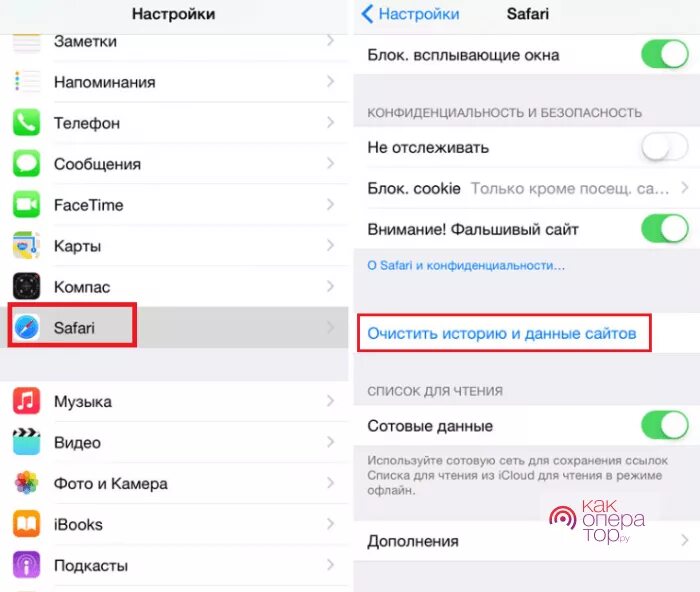Tap the orange iBooks icon
The image size is (700, 592).
[x=26, y=524]
